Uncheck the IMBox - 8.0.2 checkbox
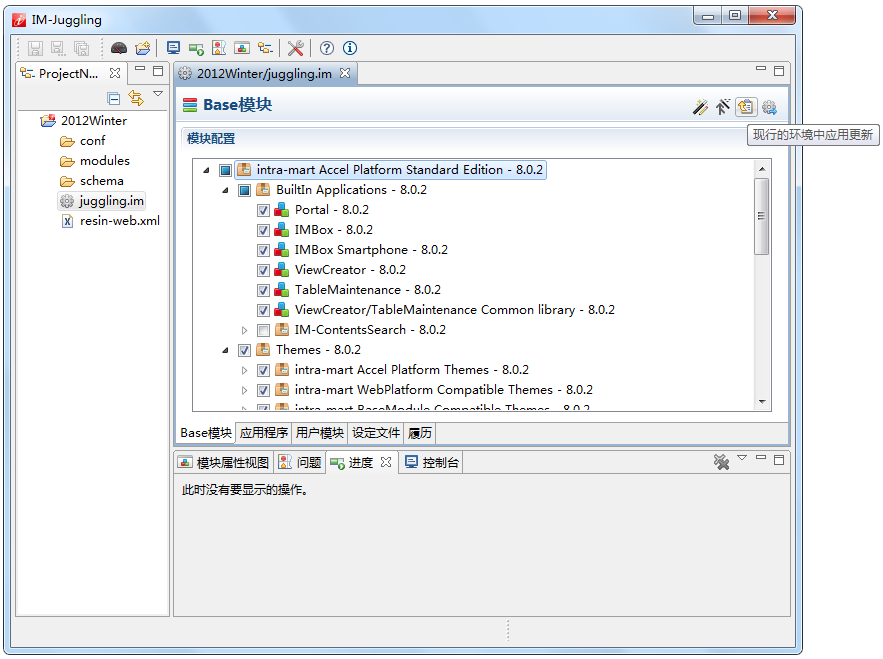The image size is (883, 659). (x=263, y=230)
